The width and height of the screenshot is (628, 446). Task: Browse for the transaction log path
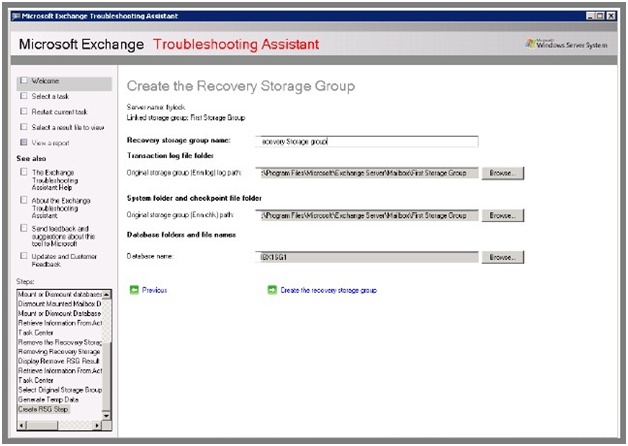point(503,173)
